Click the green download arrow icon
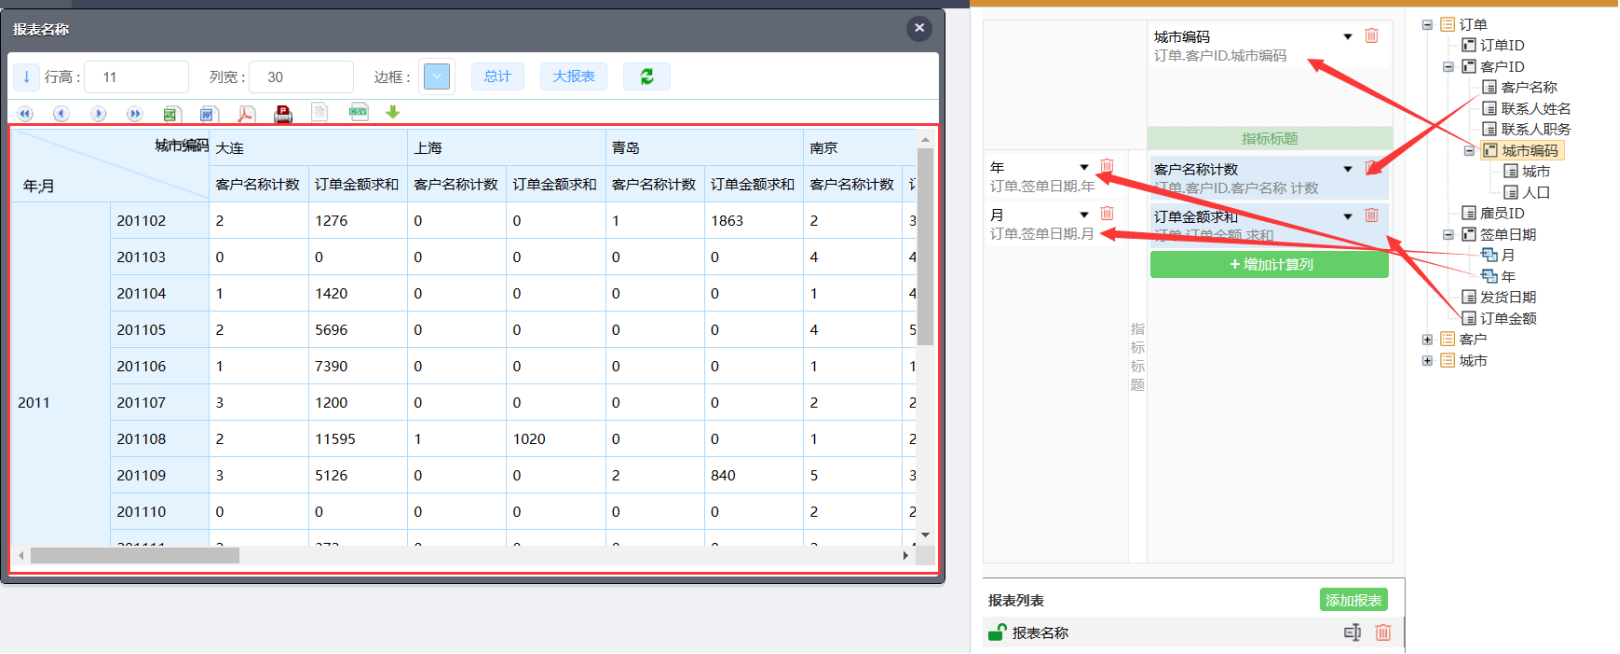 coord(393,112)
